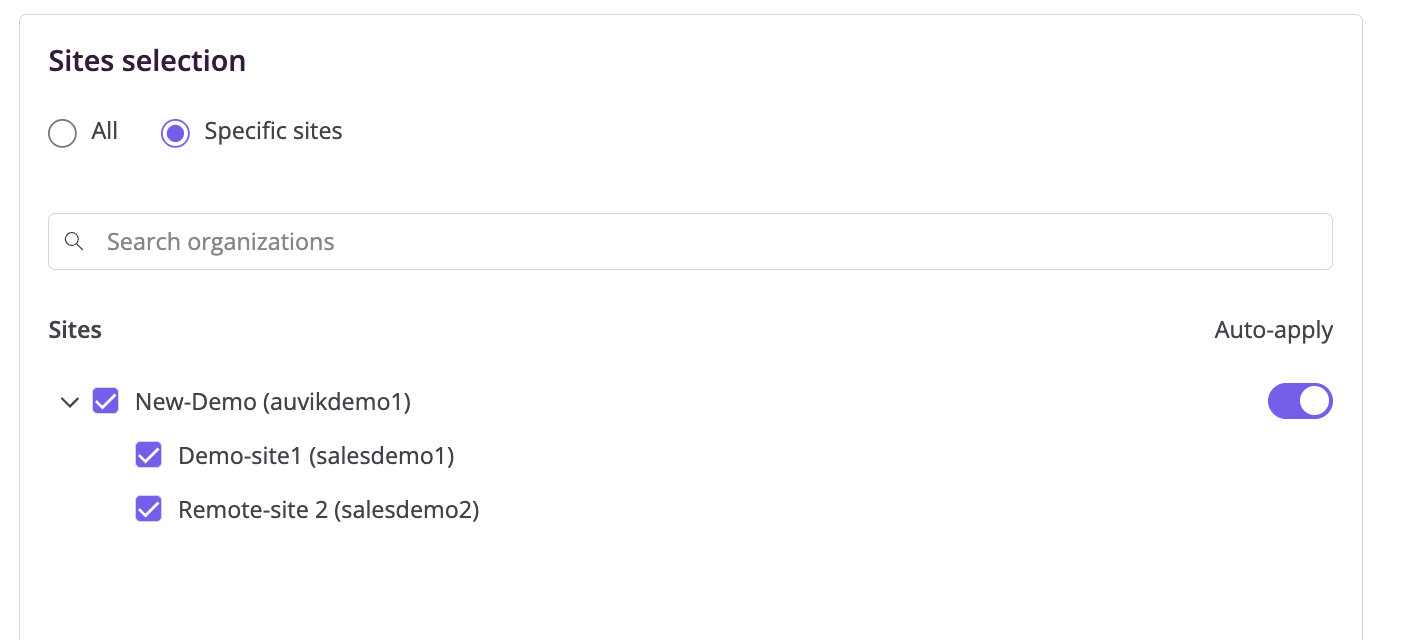This screenshot has width=1422, height=640.
Task: Uncheck the Remote-site 2 (salesdemo2) checkbox
Action: coord(148,509)
